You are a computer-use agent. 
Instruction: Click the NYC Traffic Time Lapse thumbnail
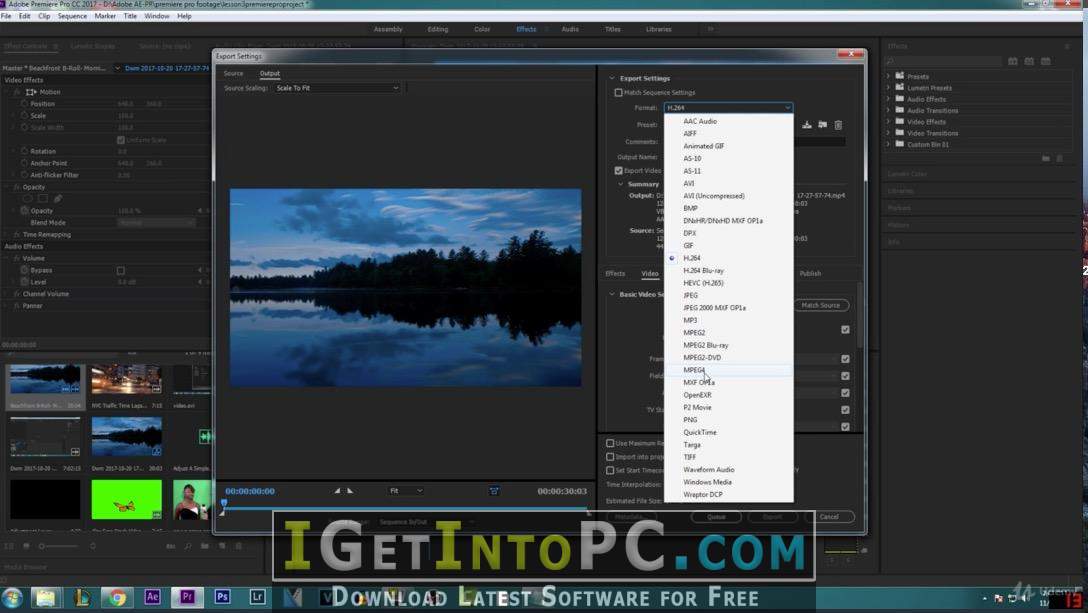coord(126,381)
